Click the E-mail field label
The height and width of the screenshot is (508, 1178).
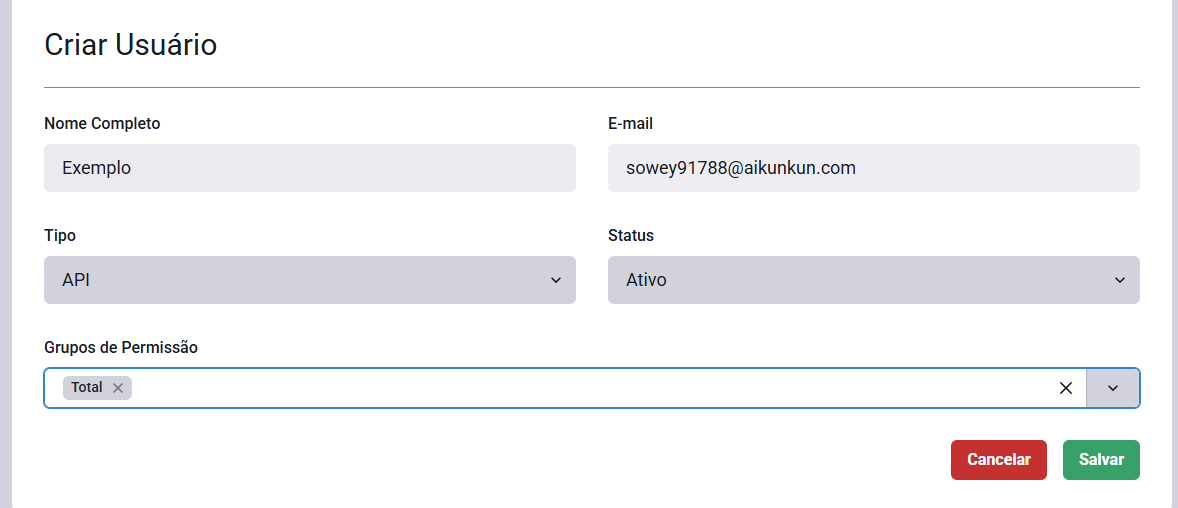click(x=630, y=124)
